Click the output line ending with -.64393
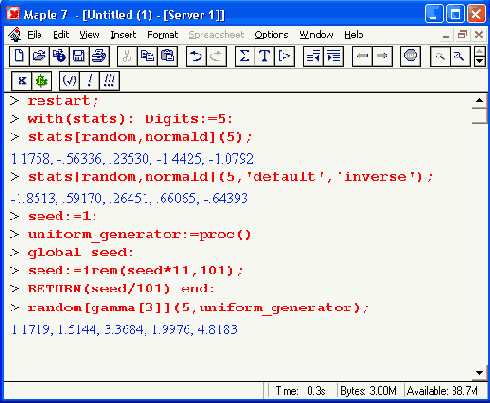Image resolution: width=490 pixels, height=403 pixels. (x=129, y=198)
